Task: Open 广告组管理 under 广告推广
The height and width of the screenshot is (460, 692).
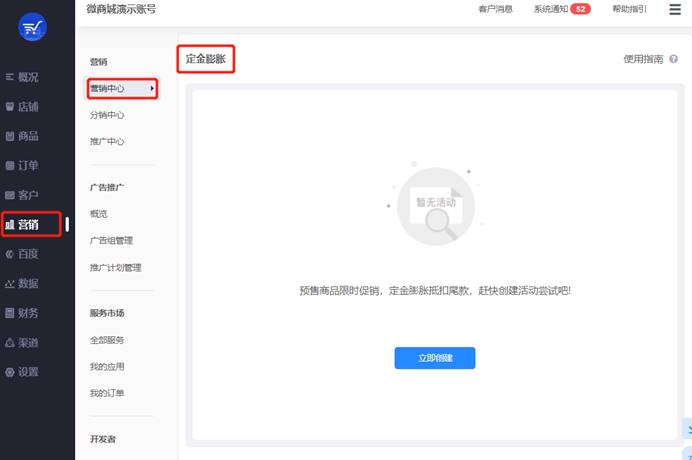Action: 111,240
